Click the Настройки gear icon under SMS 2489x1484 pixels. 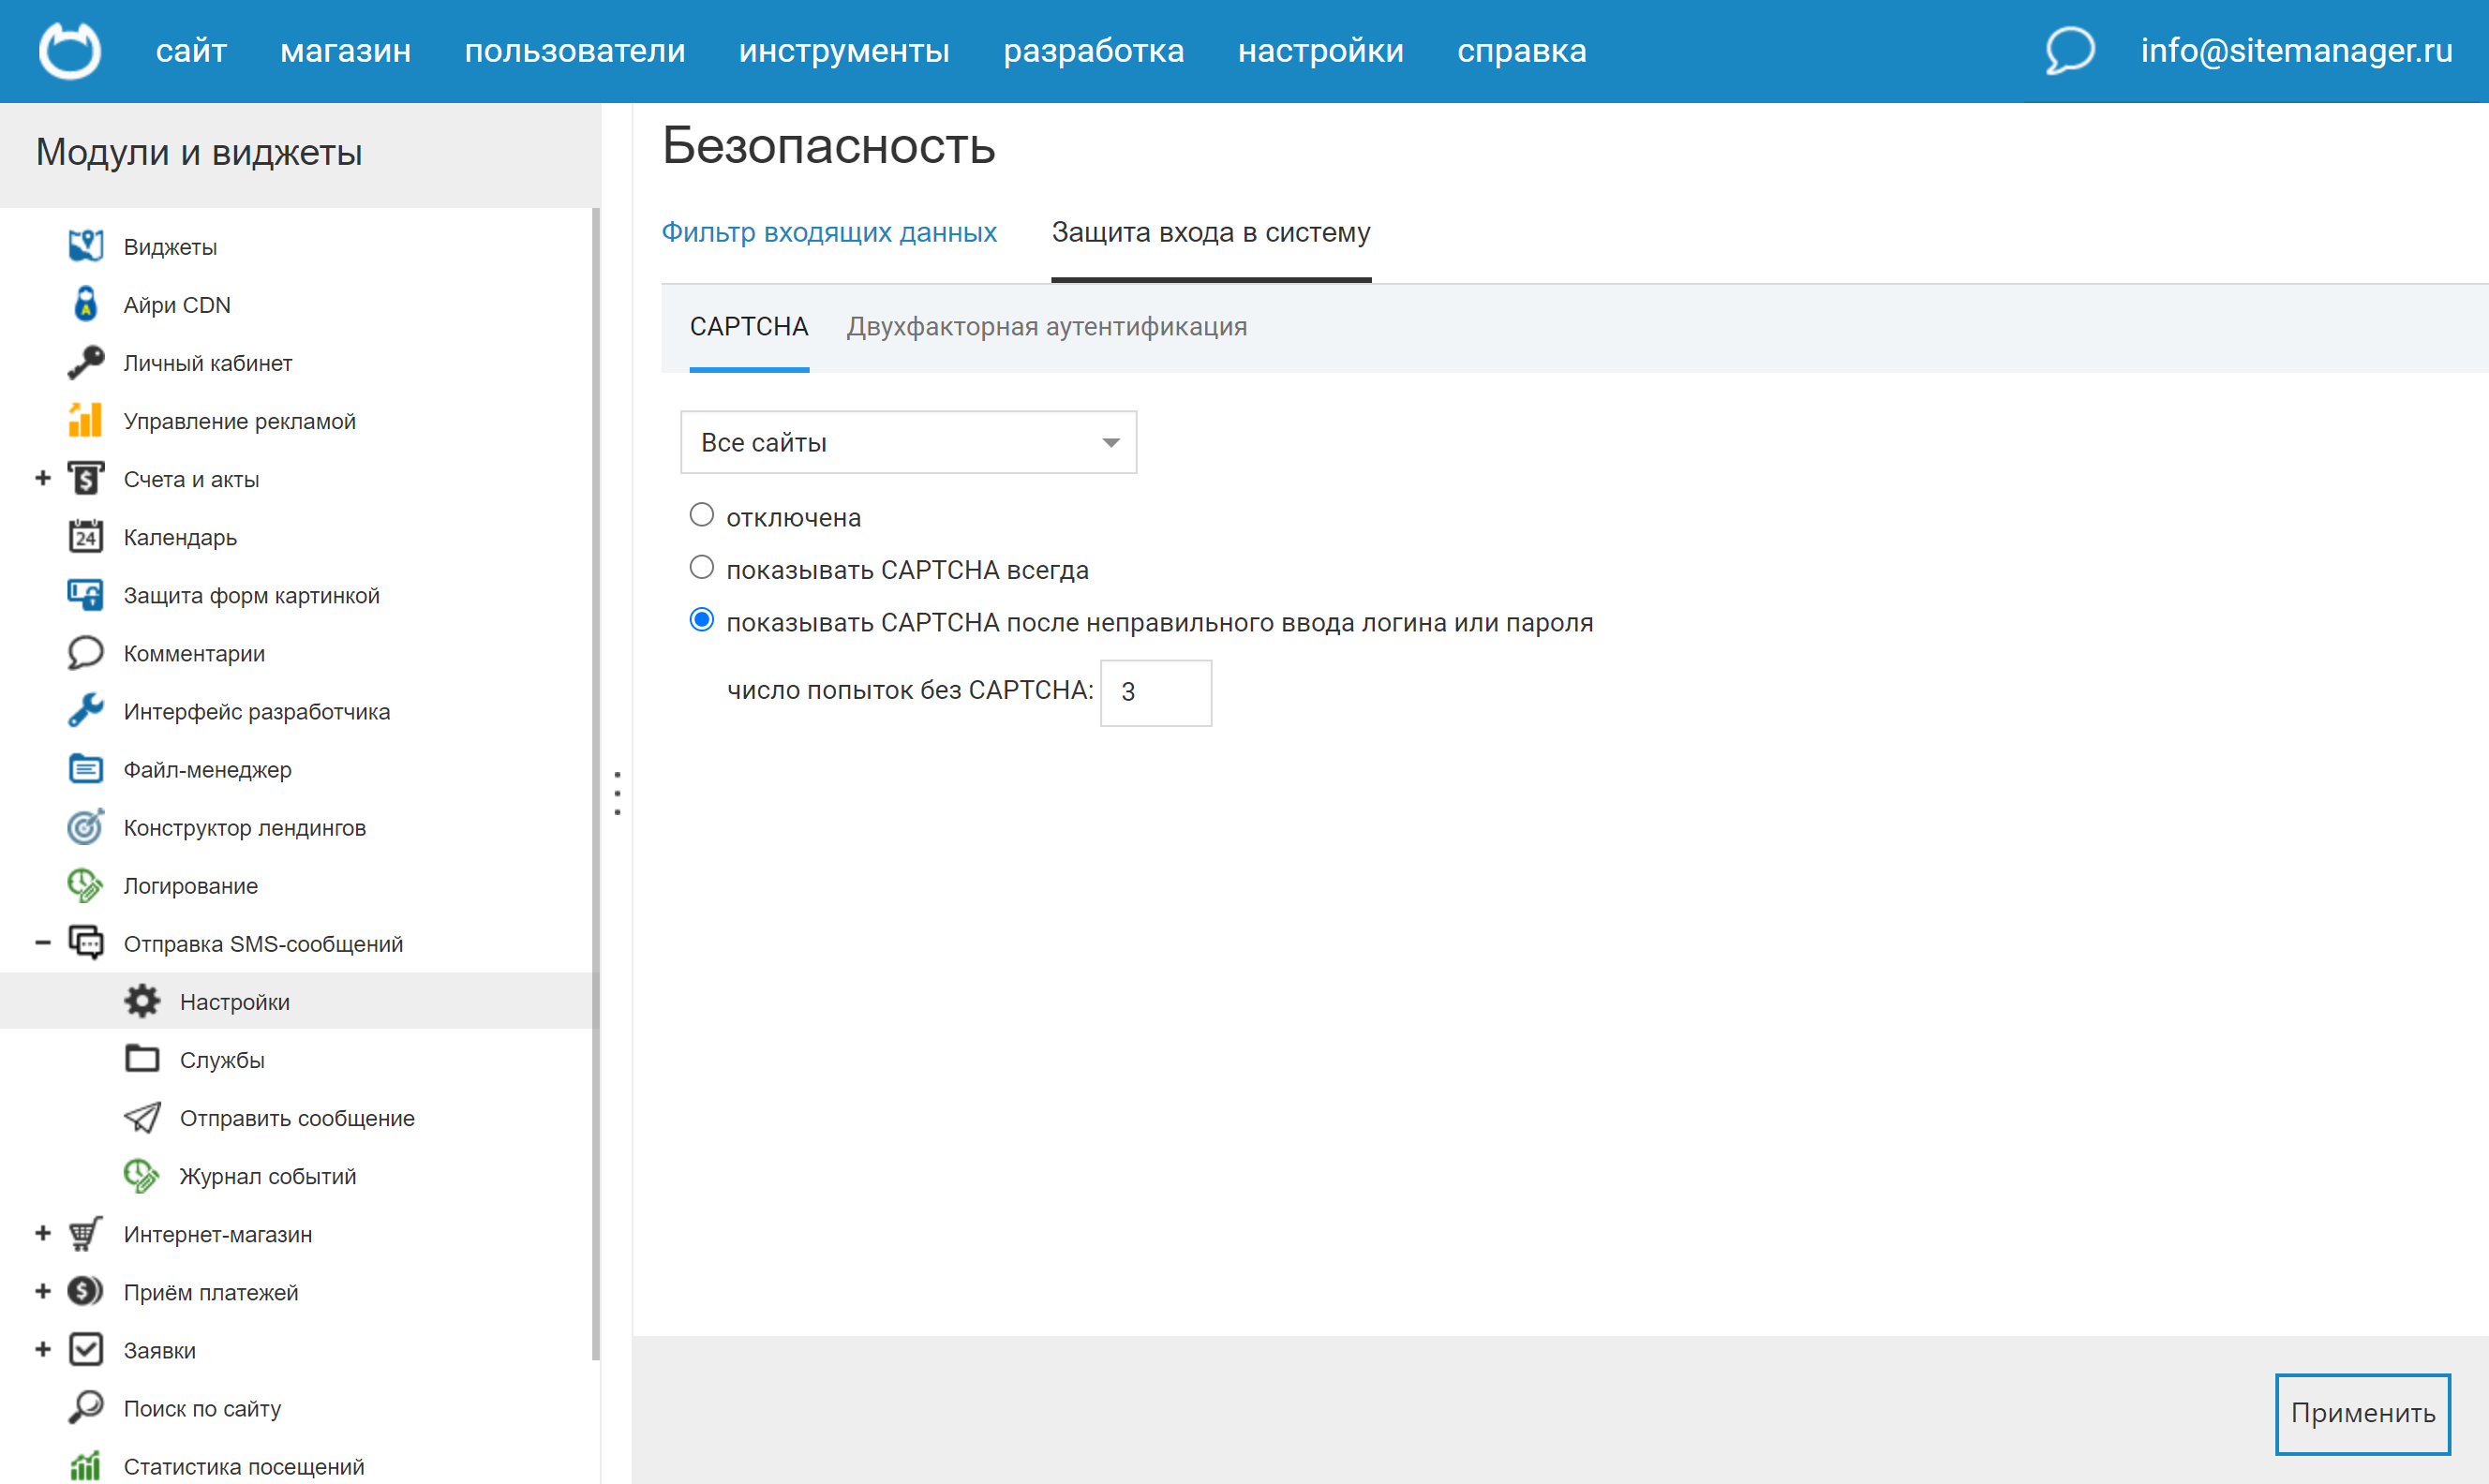pyautogui.click(x=143, y=1000)
